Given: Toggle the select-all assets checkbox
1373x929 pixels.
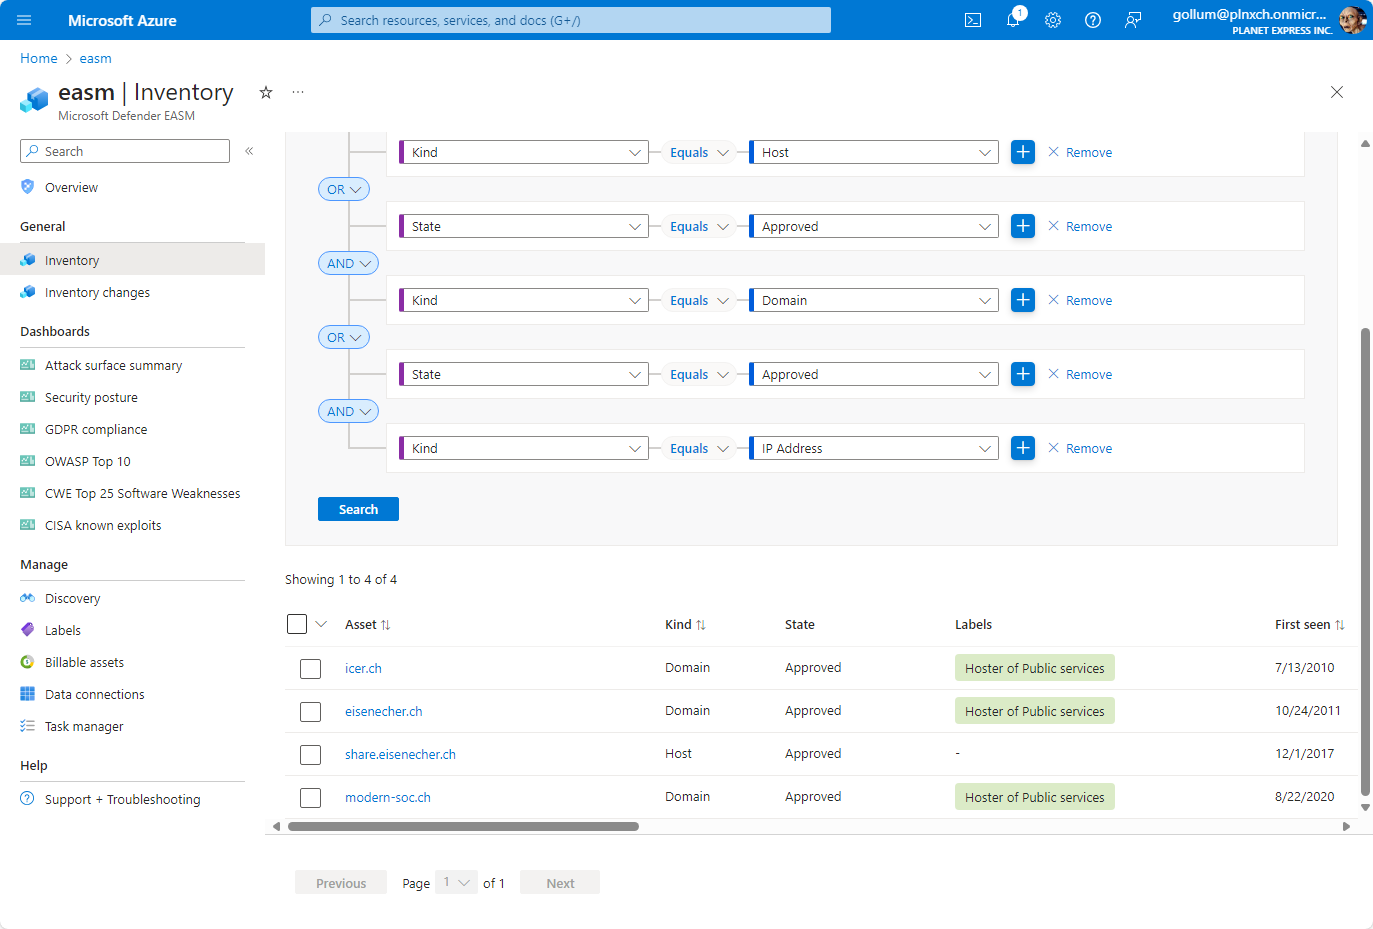Looking at the screenshot, I should [297, 624].
